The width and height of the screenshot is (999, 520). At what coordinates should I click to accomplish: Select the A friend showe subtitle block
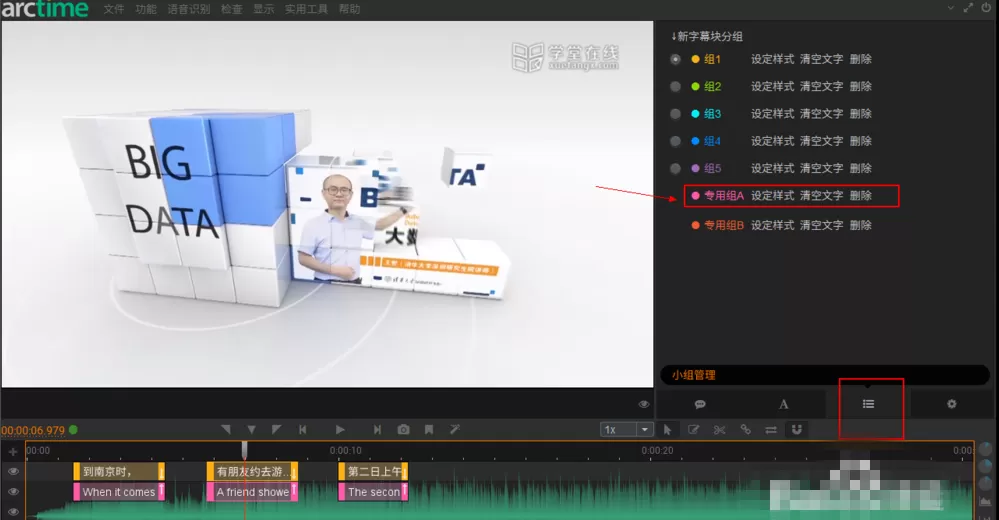(252, 492)
